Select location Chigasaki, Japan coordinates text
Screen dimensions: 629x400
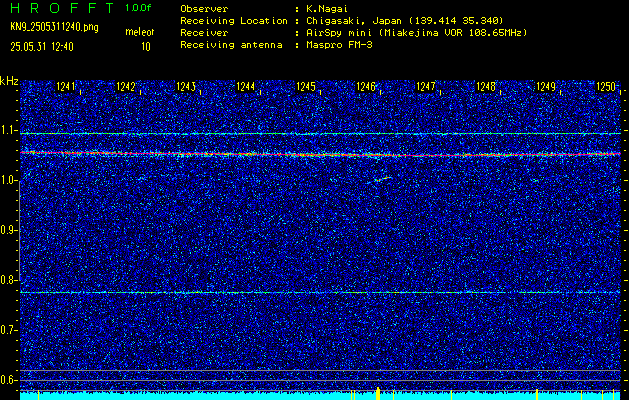405,20
